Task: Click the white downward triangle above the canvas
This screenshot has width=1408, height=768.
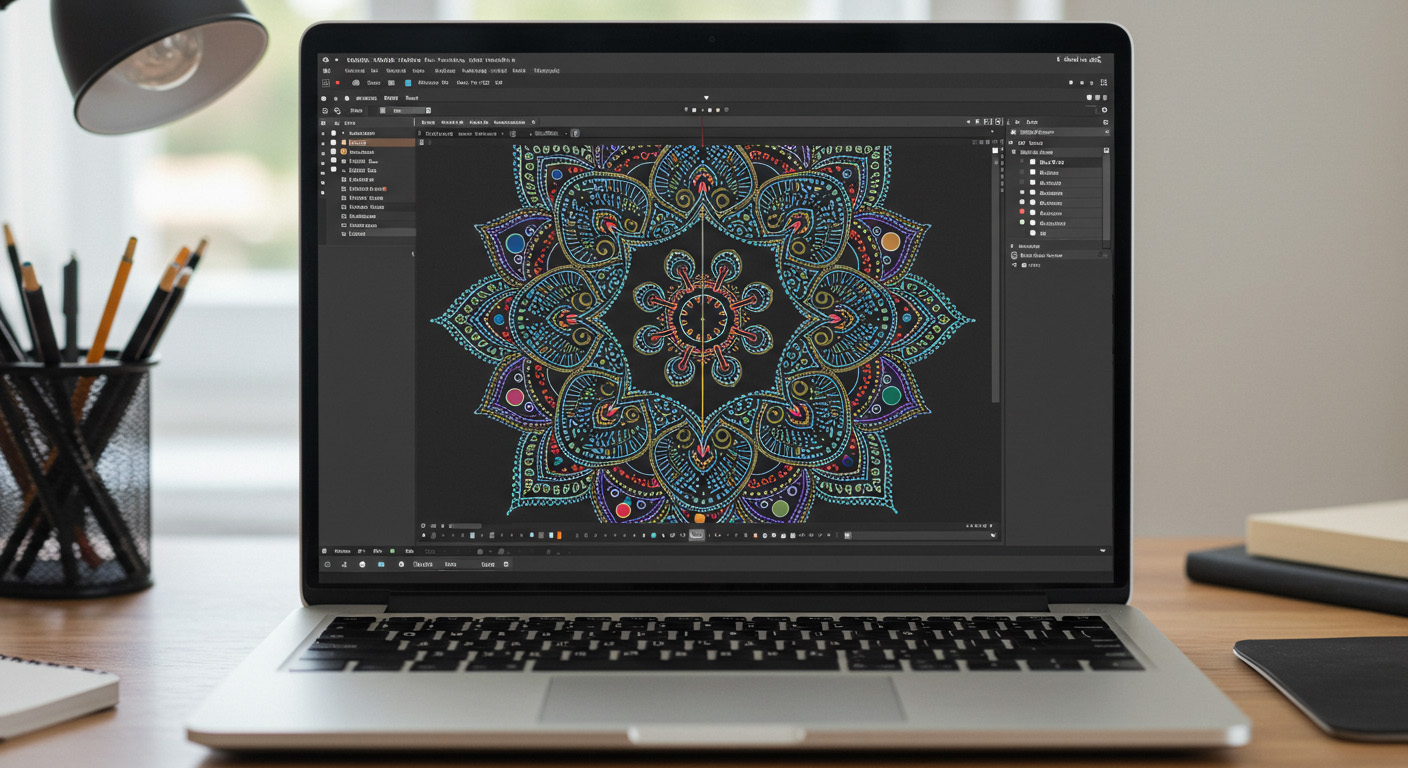Action: [706, 98]
